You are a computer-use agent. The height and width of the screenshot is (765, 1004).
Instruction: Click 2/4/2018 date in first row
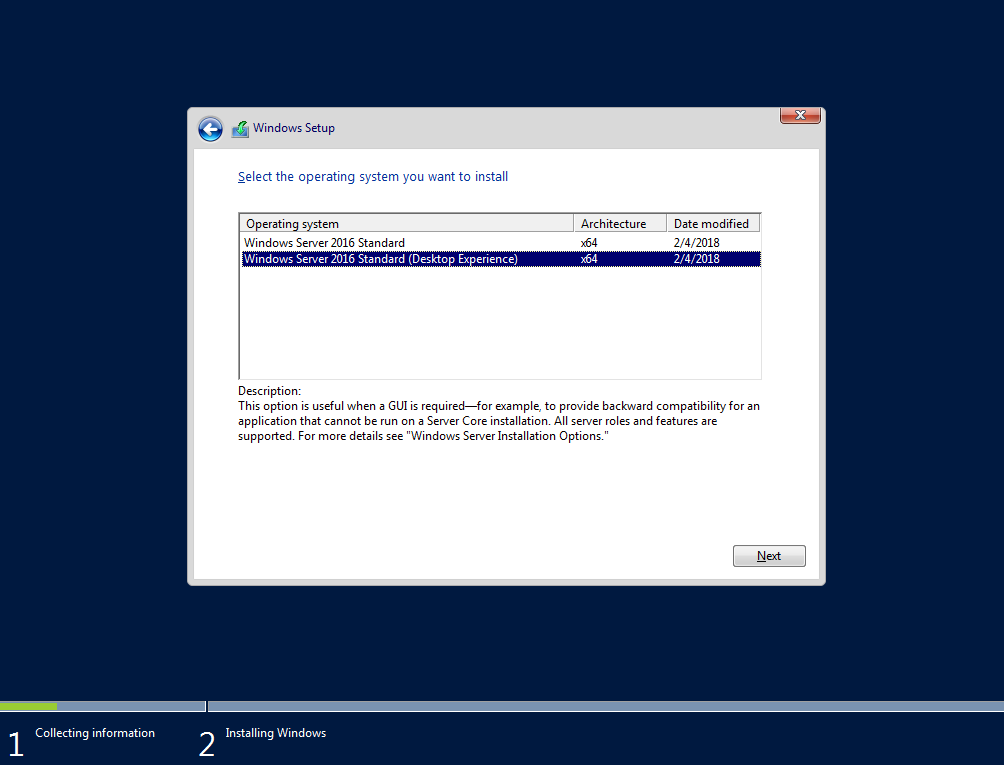tap(696, 243)
